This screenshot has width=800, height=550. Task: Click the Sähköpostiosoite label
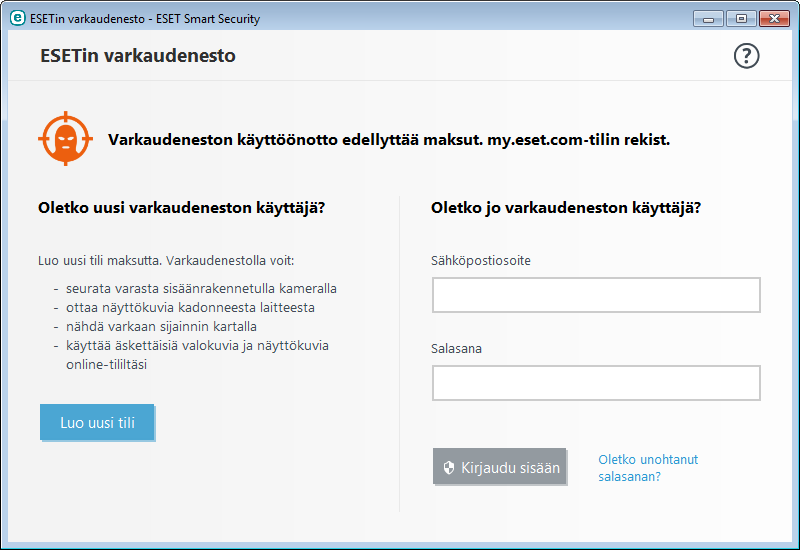point(481,261)
